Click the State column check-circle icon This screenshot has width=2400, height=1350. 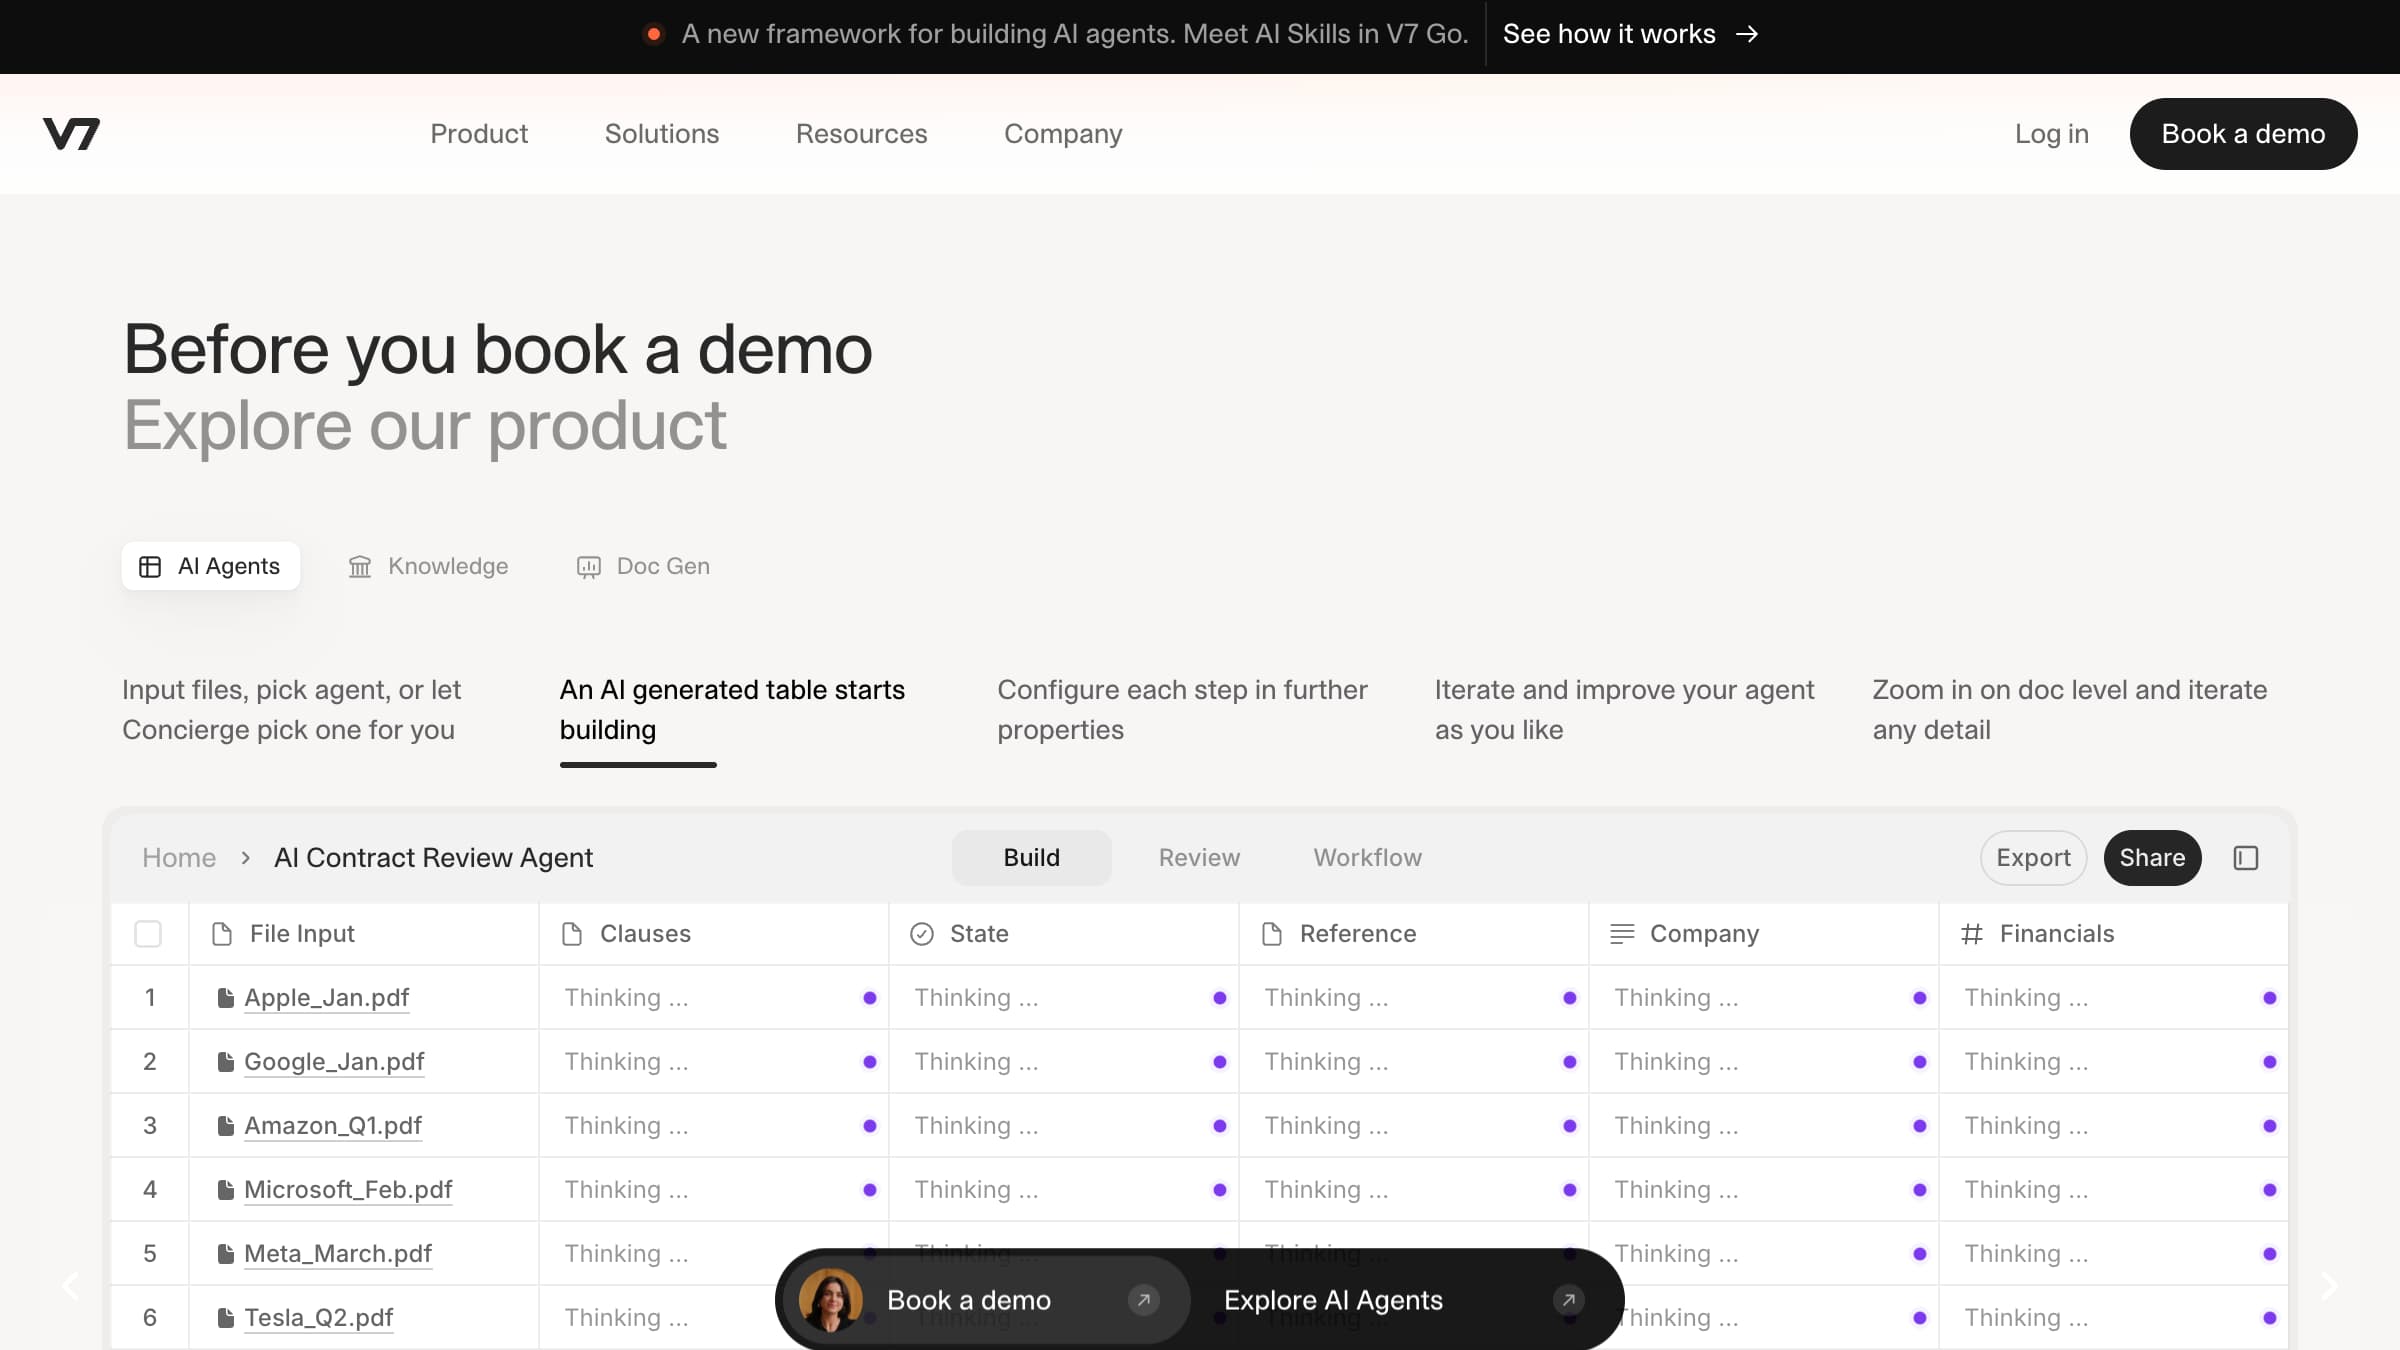coord(921,934)
